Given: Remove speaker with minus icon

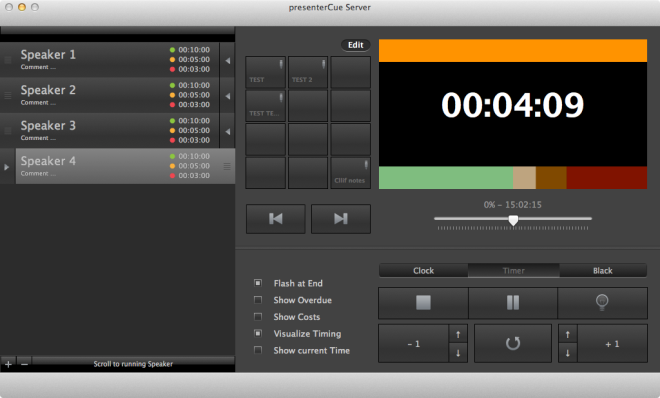Looking at the screenshot, I should pyautogui.click(x=24, y=364).
